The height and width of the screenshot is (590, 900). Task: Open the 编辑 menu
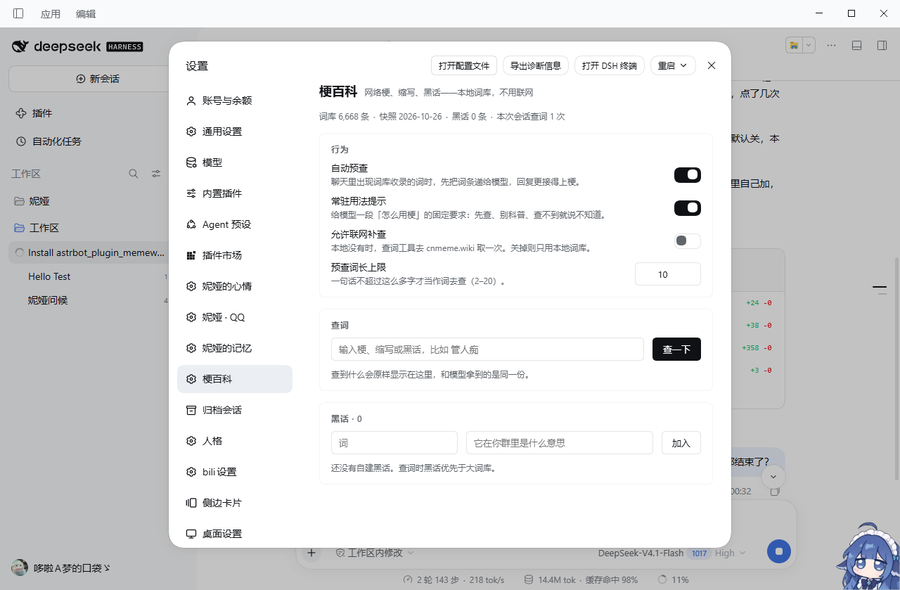coord(86,14)
